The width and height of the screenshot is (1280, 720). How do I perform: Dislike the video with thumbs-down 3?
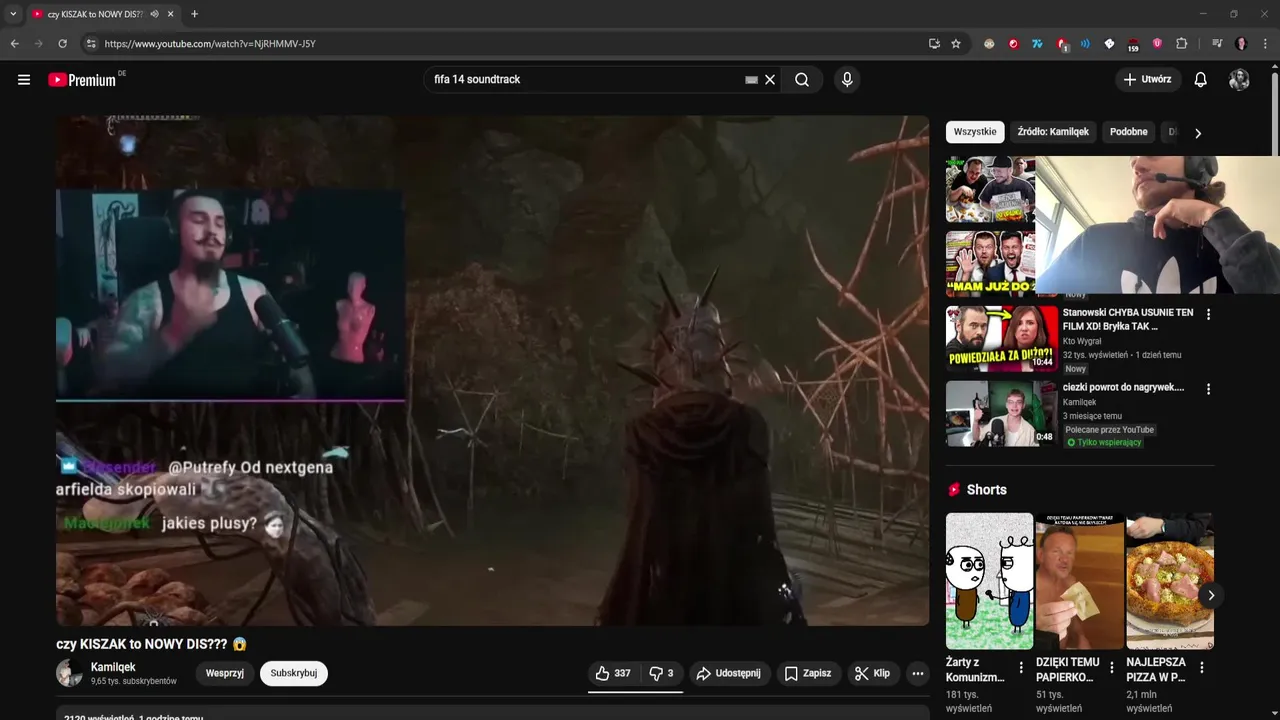point(661,673)
